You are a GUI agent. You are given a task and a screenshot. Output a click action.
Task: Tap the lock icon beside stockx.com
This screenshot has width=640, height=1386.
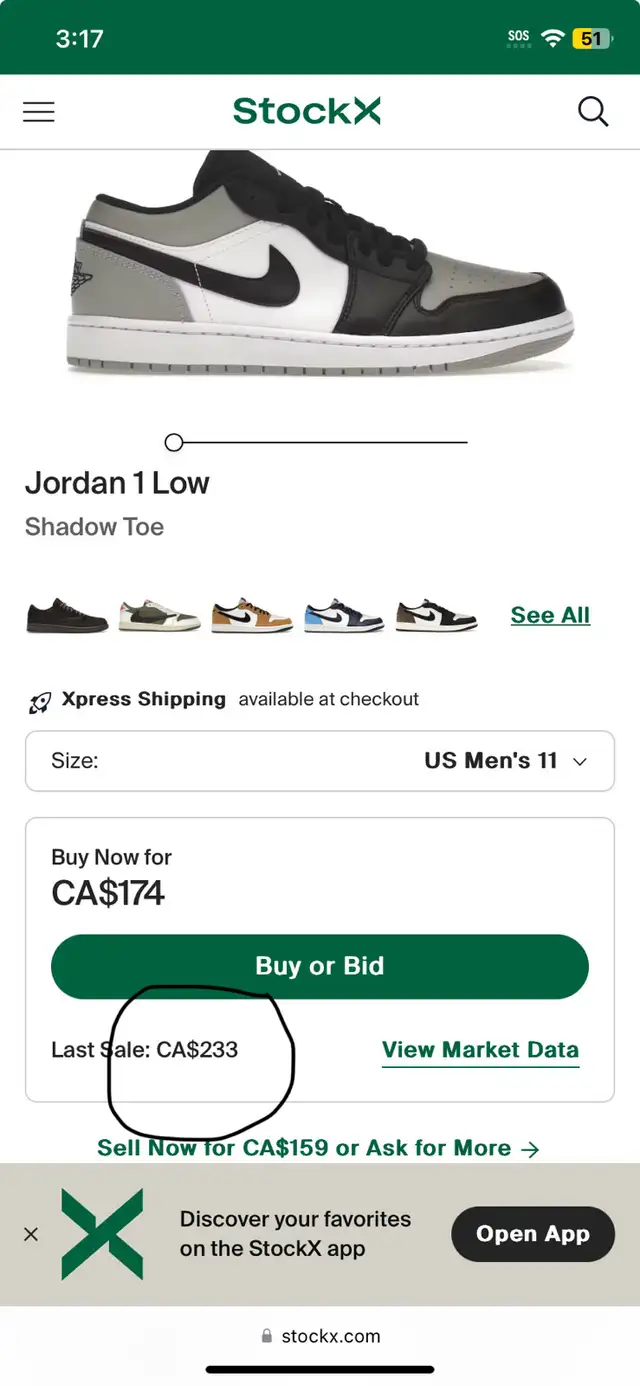tap(266, 1336)
